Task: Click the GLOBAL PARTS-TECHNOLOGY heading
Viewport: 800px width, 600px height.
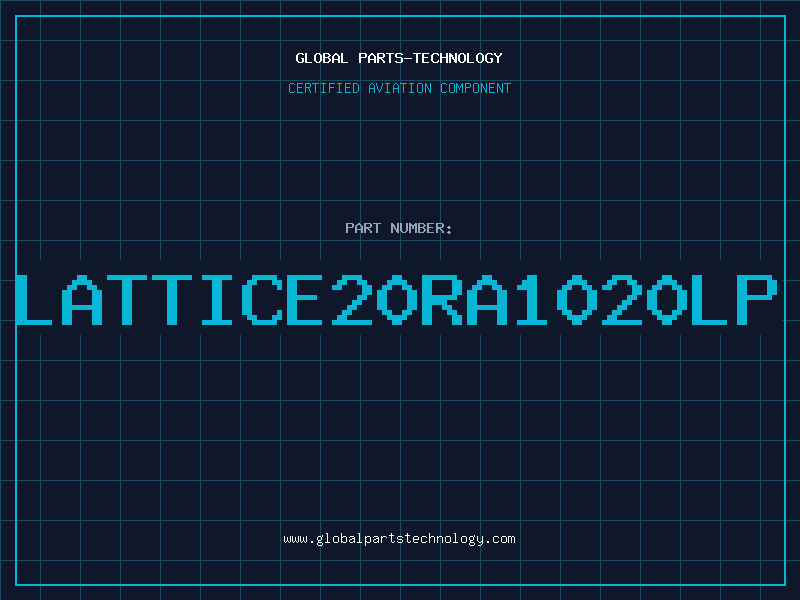Action: [x=399, y=58]
